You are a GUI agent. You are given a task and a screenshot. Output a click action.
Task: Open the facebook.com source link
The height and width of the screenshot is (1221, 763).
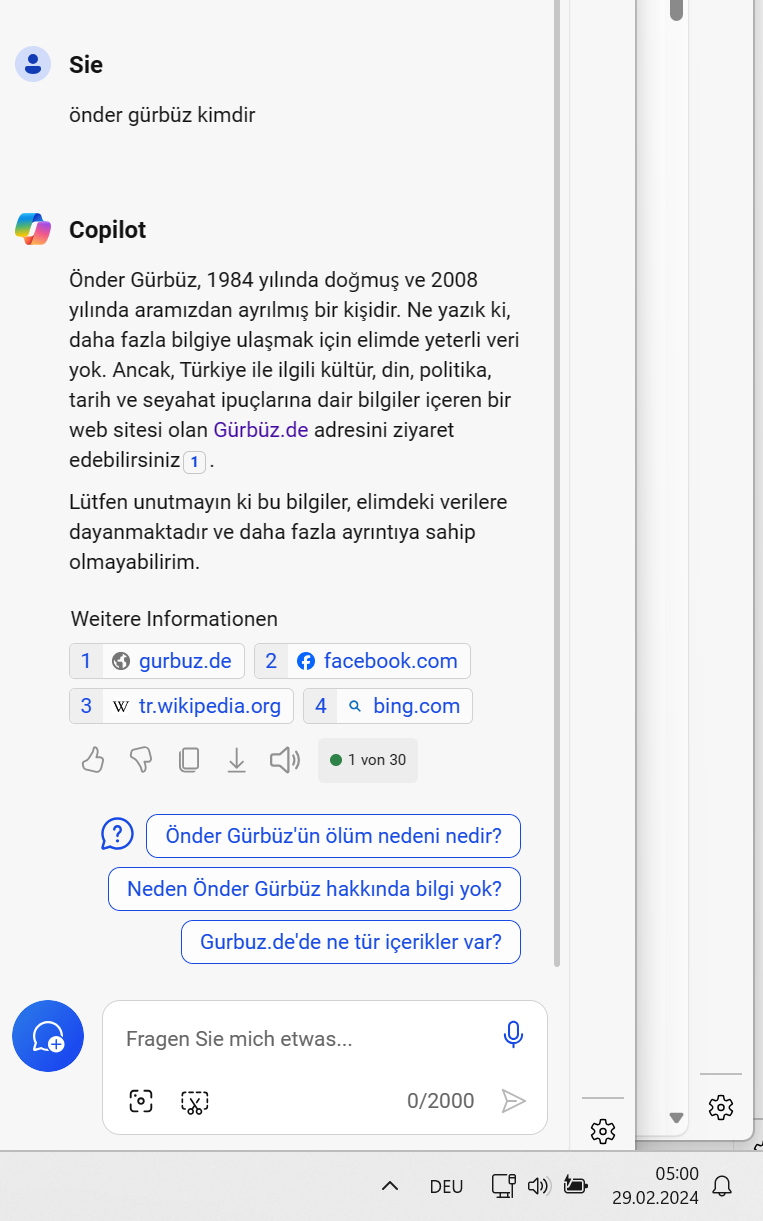(x=362, y=661)
